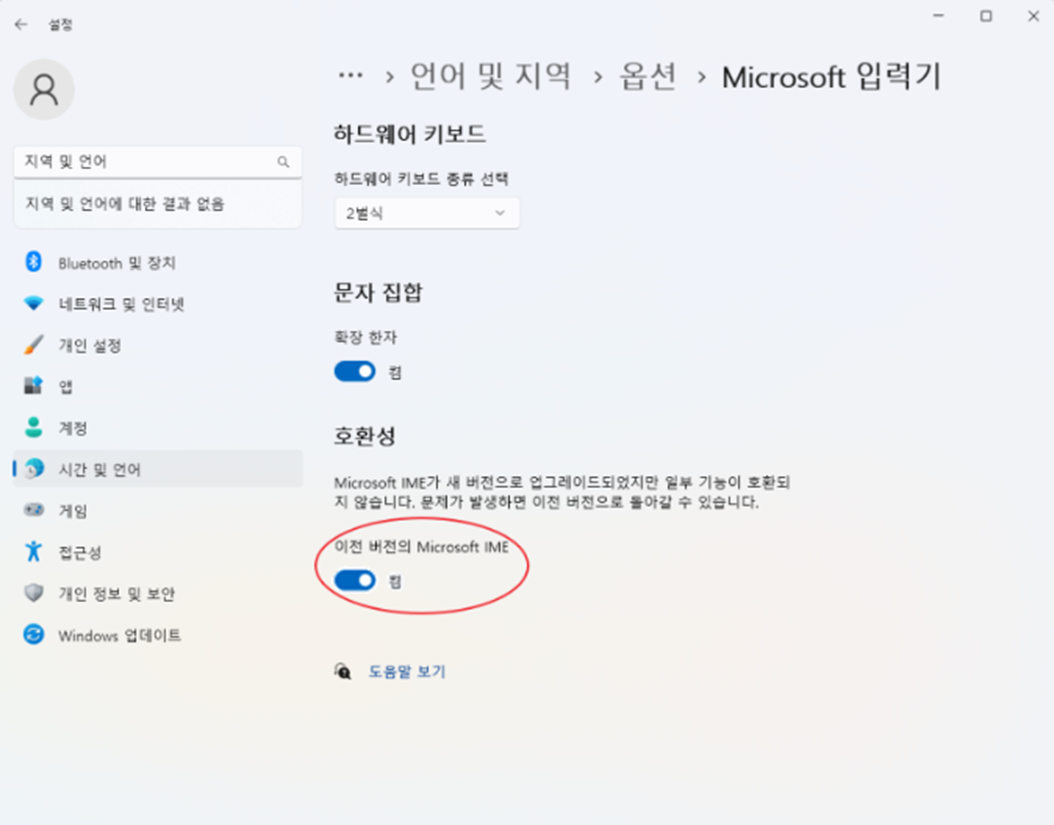1054x825 pixels.
Task: Click the personalization brush icon
Action: (33, 345)
